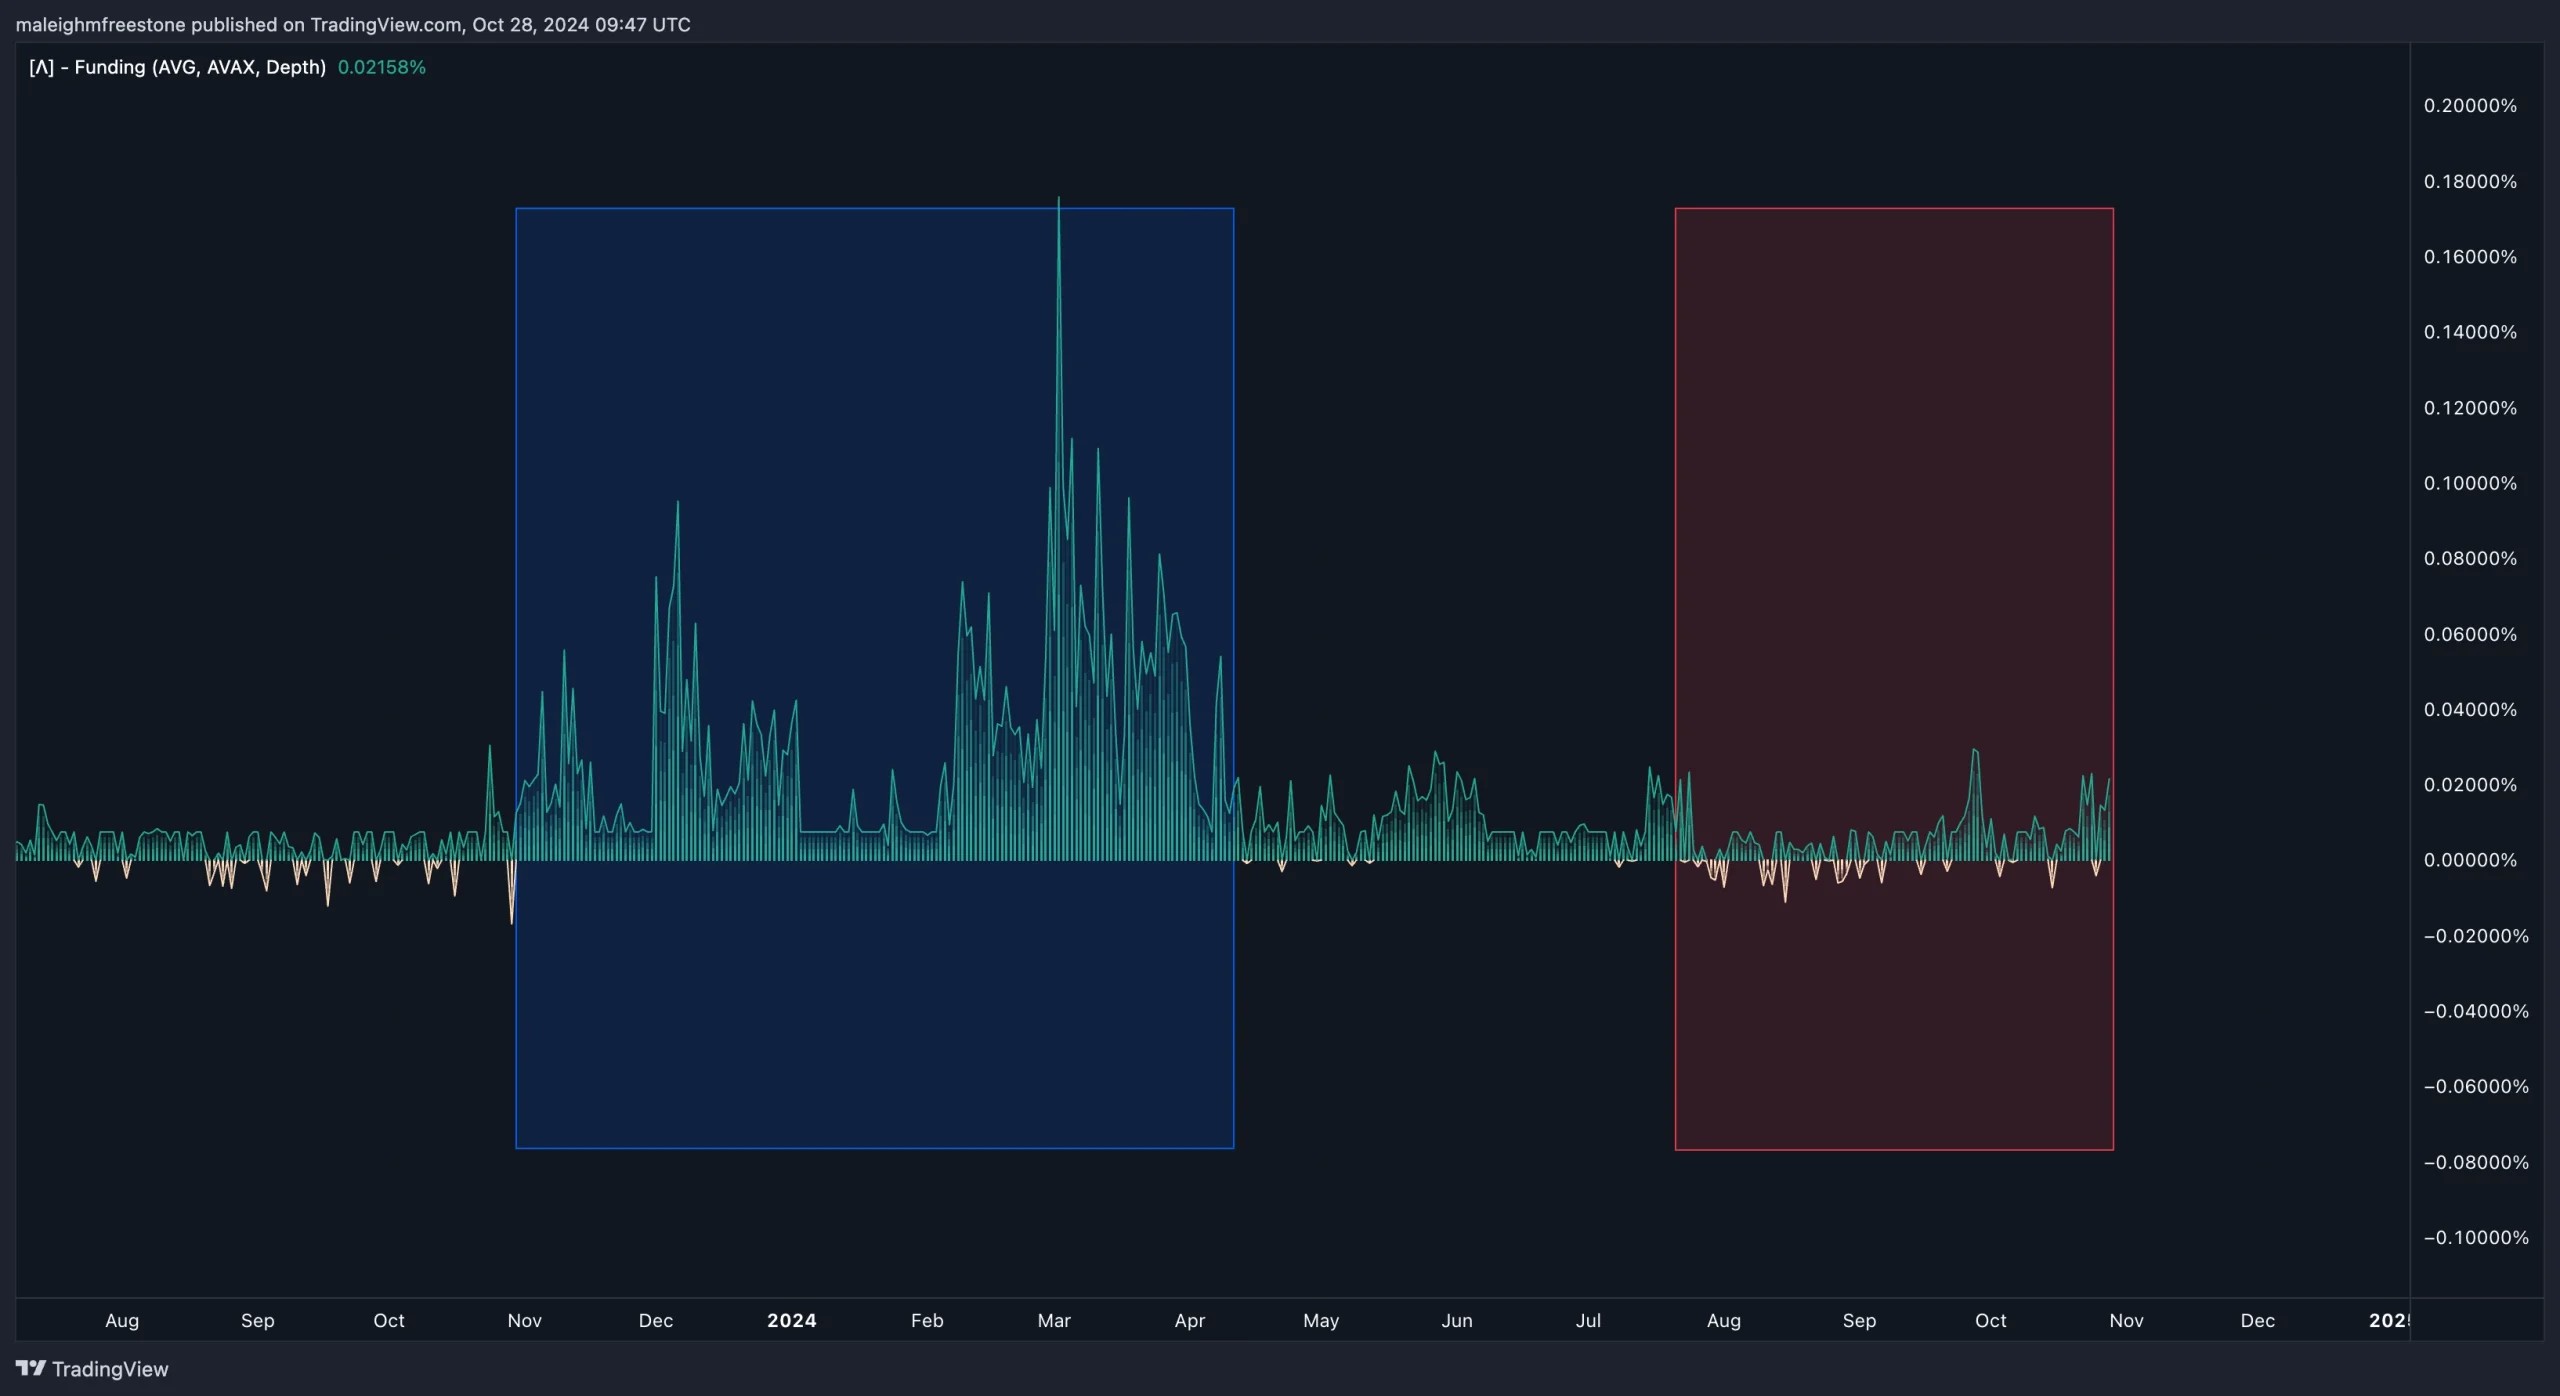Open the TradingView.com link
2560x1396 pixels.
pos(380,24)
